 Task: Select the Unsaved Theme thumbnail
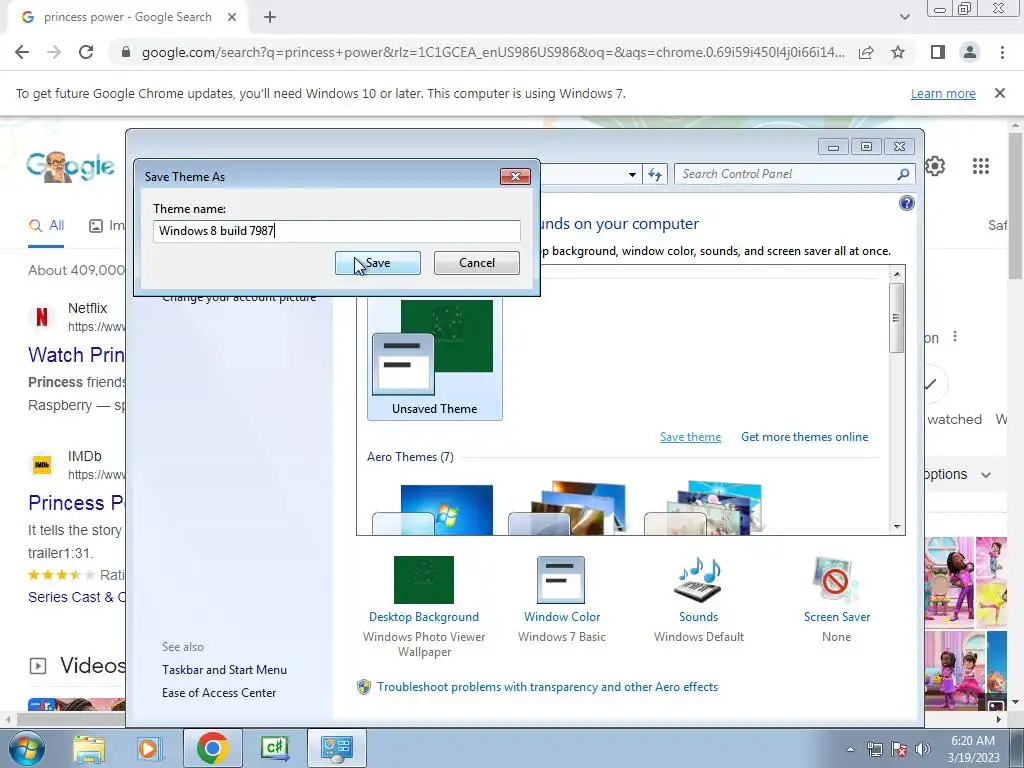coord(434,358)
